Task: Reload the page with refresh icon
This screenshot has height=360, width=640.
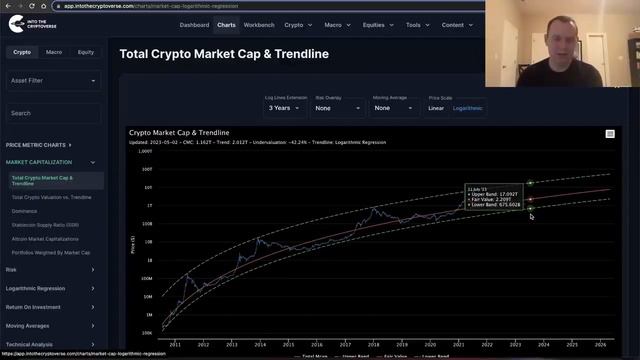Action: click(31, 6)
